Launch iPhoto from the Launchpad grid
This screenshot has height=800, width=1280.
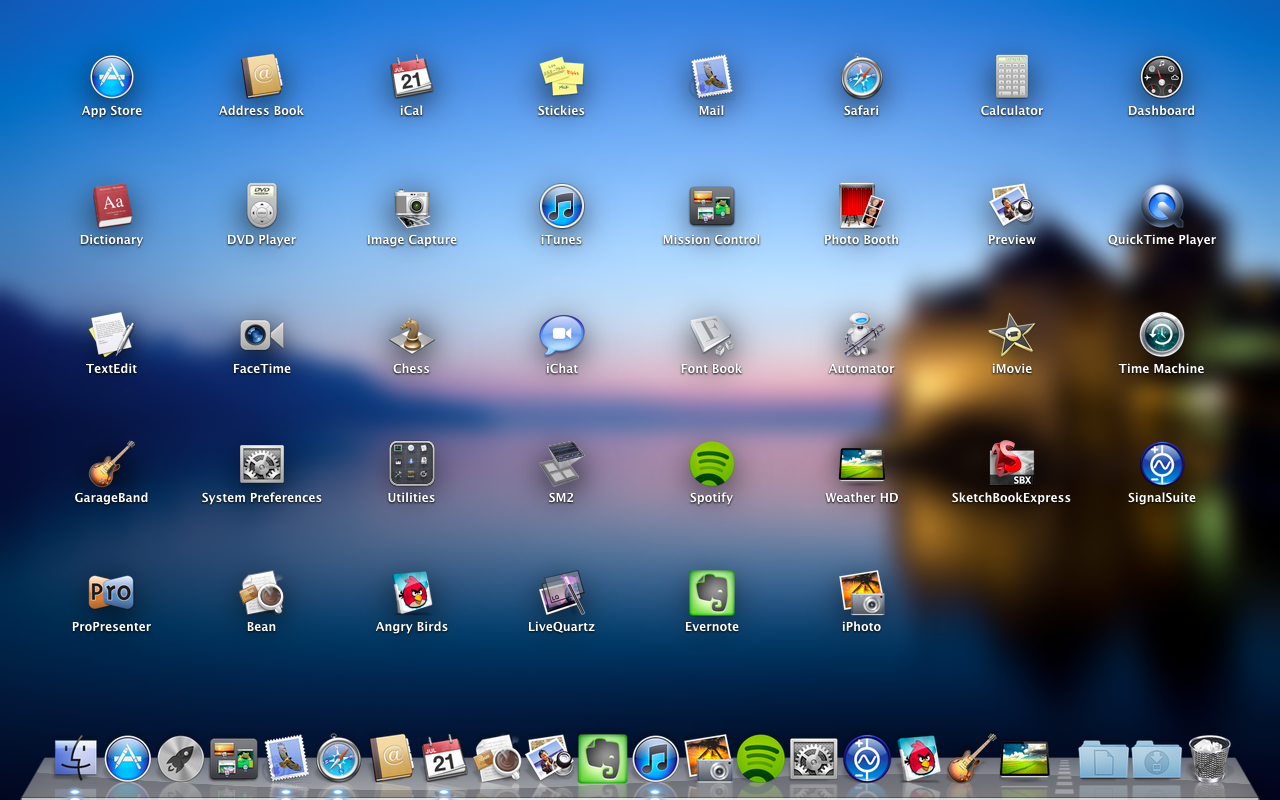tap(861, 594)
